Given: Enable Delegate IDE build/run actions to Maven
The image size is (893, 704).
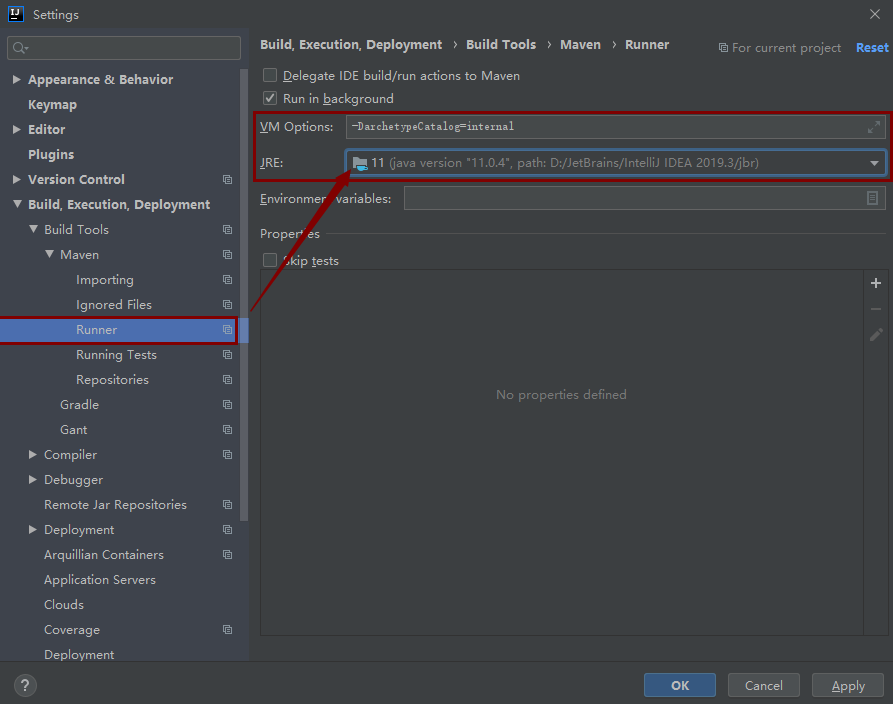Looking at the screenshot, I should point(270,75).
